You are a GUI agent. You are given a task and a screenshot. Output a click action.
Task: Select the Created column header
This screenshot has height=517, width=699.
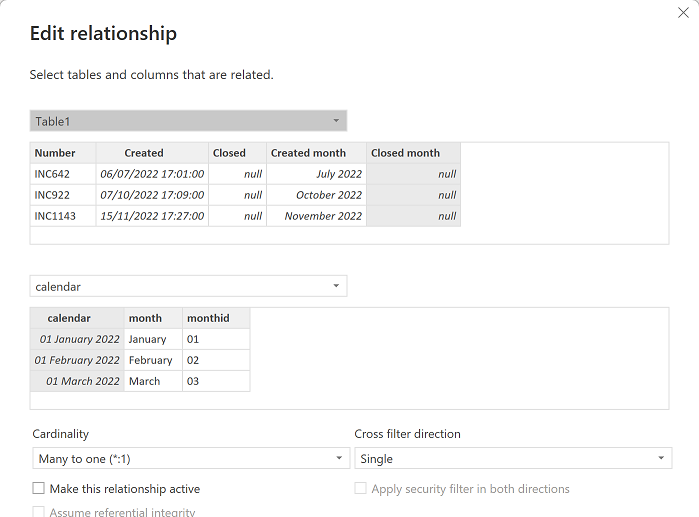[144, 153]
